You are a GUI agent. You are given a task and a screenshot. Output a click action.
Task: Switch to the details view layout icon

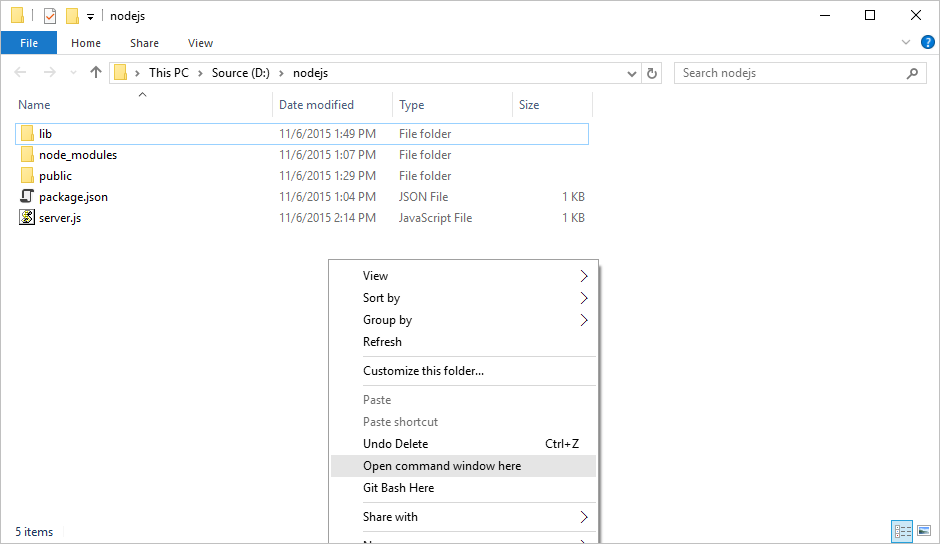902,531
